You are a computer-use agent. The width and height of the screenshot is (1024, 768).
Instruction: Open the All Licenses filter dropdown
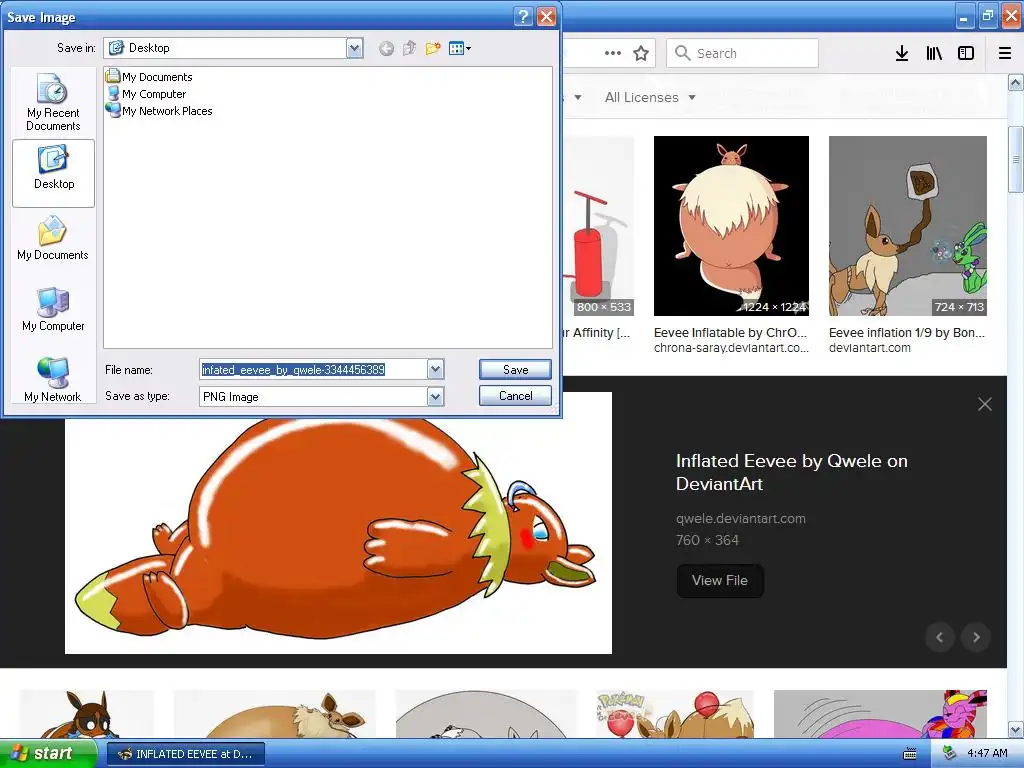point(650,97)
